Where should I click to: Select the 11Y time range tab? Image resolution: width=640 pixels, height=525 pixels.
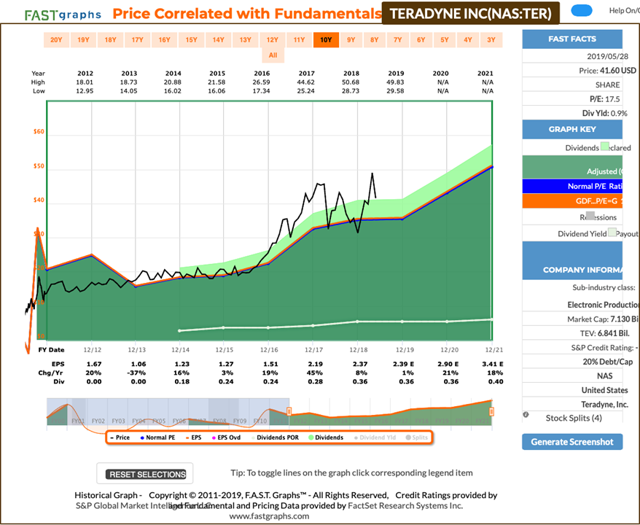299,40
